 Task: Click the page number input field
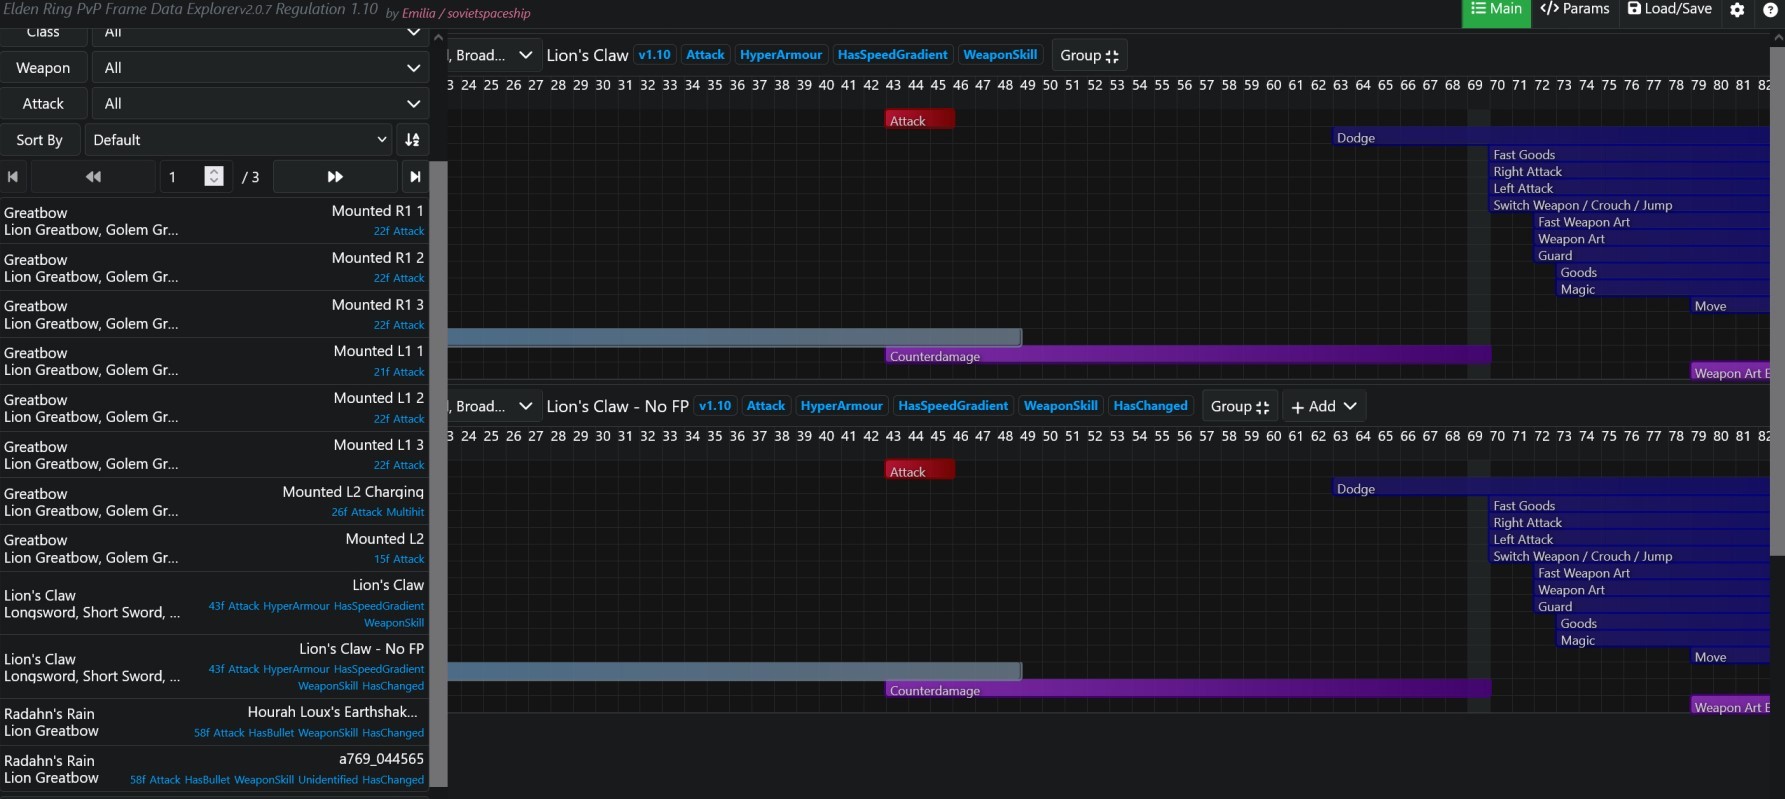tap(183, 177)
